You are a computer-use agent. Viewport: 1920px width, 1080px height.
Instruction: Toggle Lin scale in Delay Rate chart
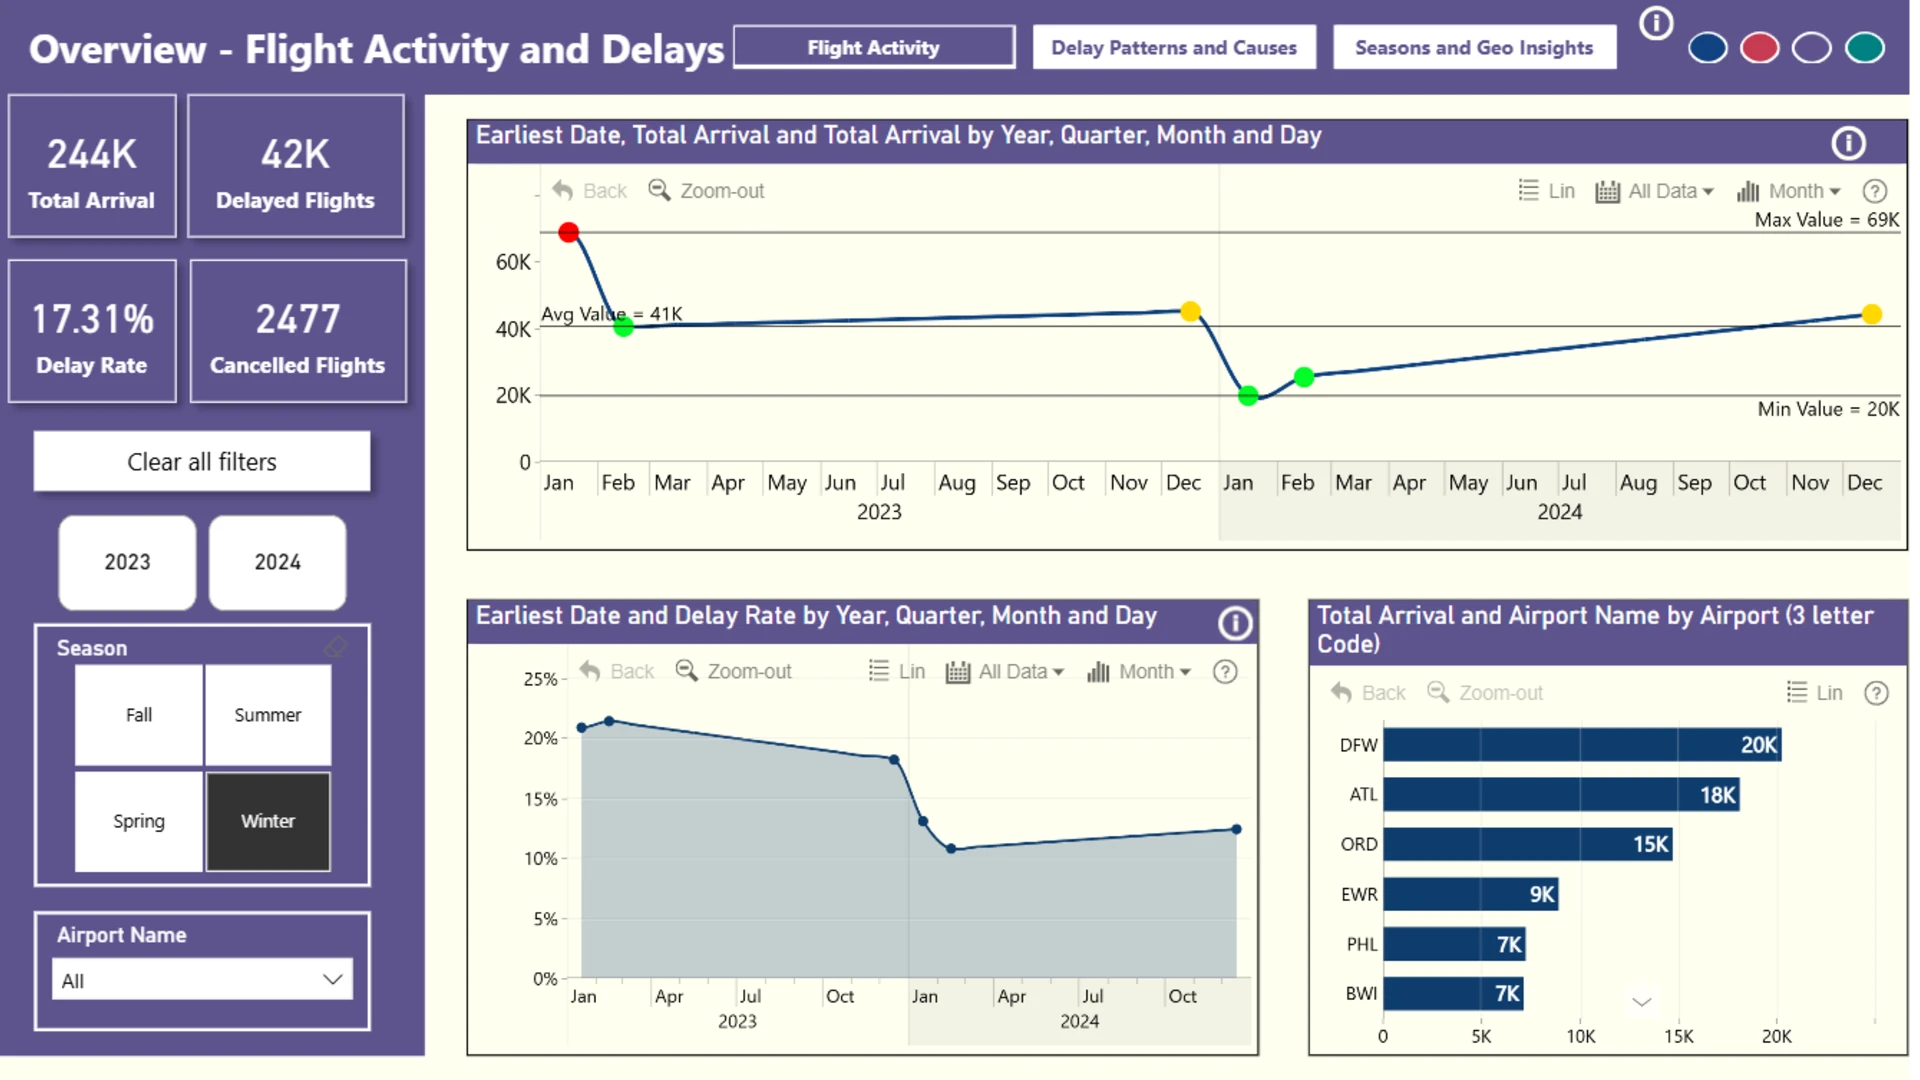pyautogui.click(x=897, y=671)
